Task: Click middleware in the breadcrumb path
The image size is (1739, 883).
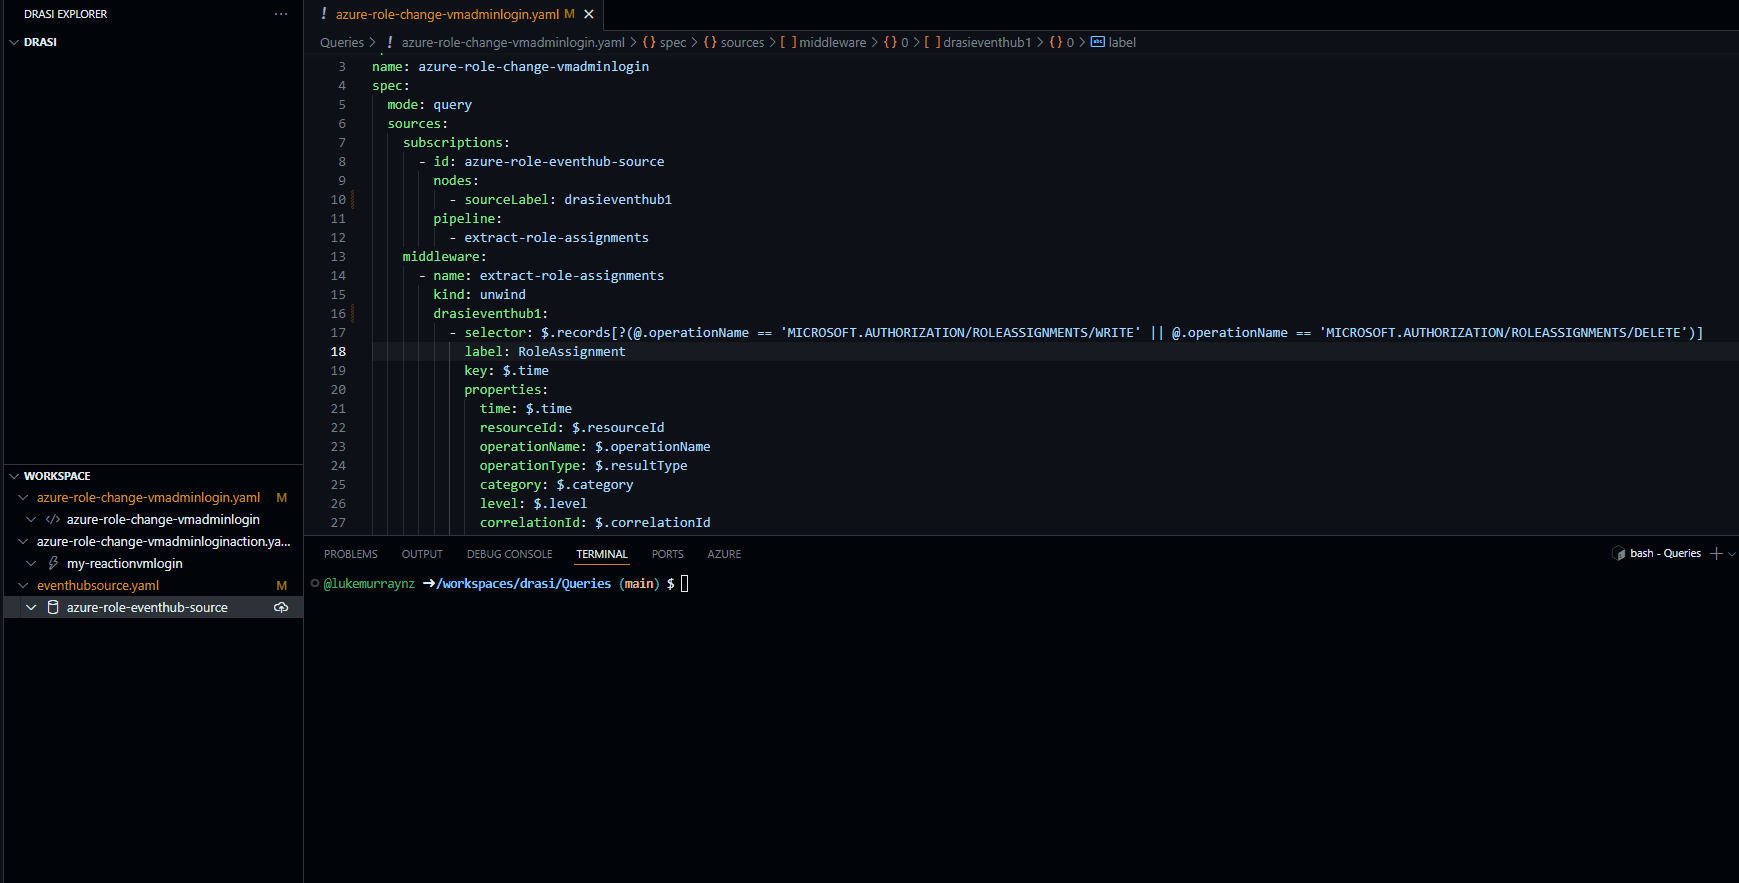Action: pos(832,42)
